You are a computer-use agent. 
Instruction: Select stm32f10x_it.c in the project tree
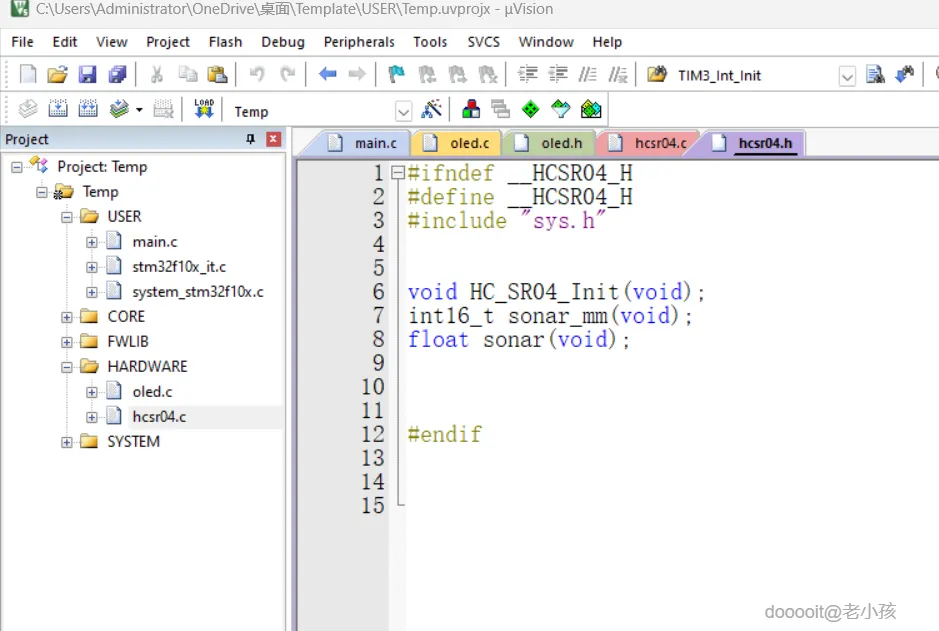tap(179, 267)
